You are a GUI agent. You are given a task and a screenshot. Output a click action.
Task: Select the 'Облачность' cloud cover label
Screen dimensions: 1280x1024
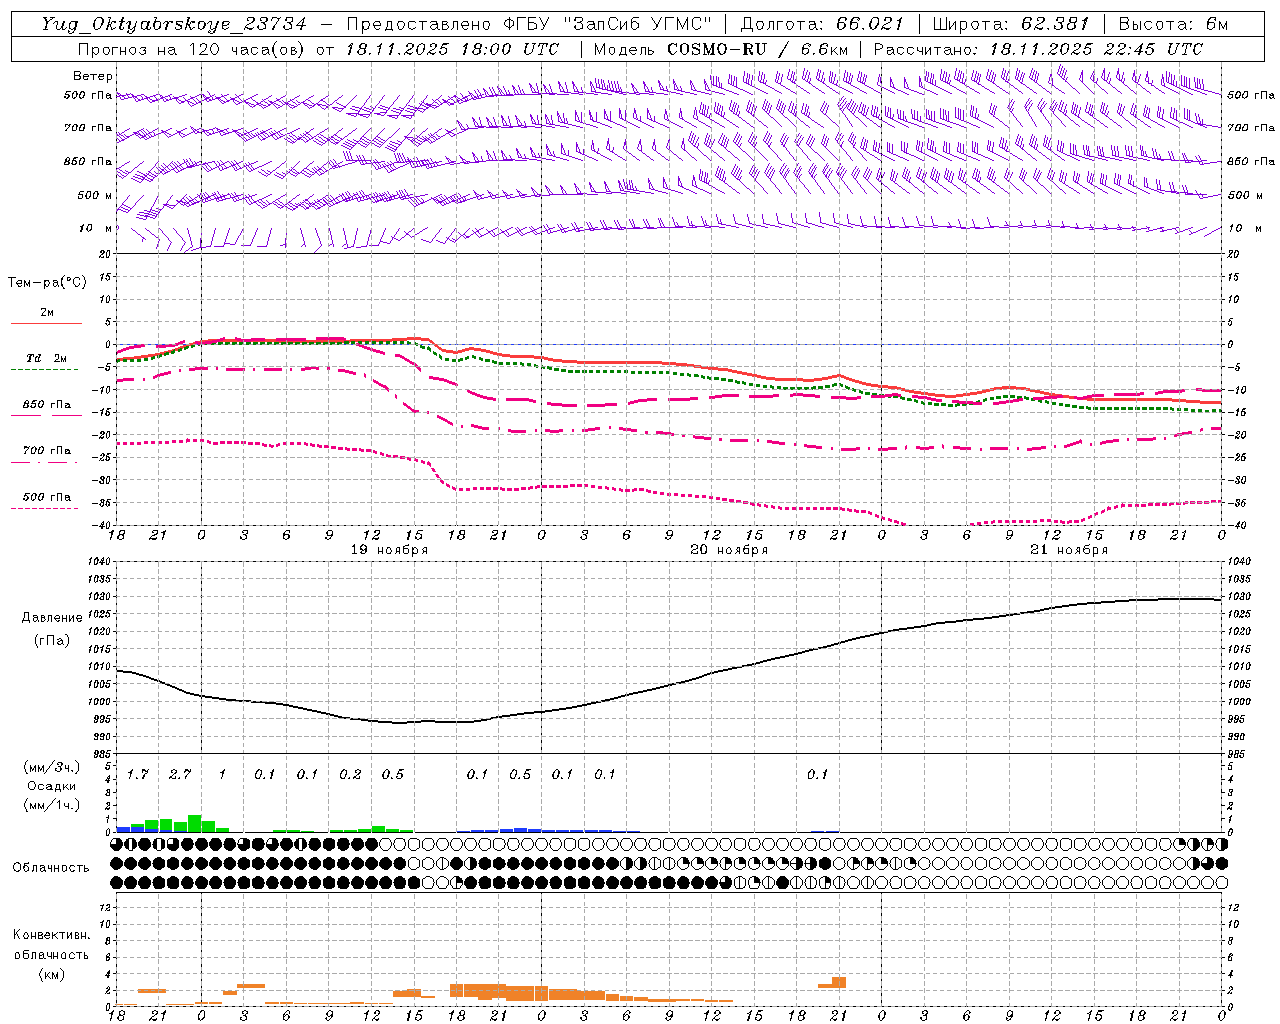[x=51, y=868]
